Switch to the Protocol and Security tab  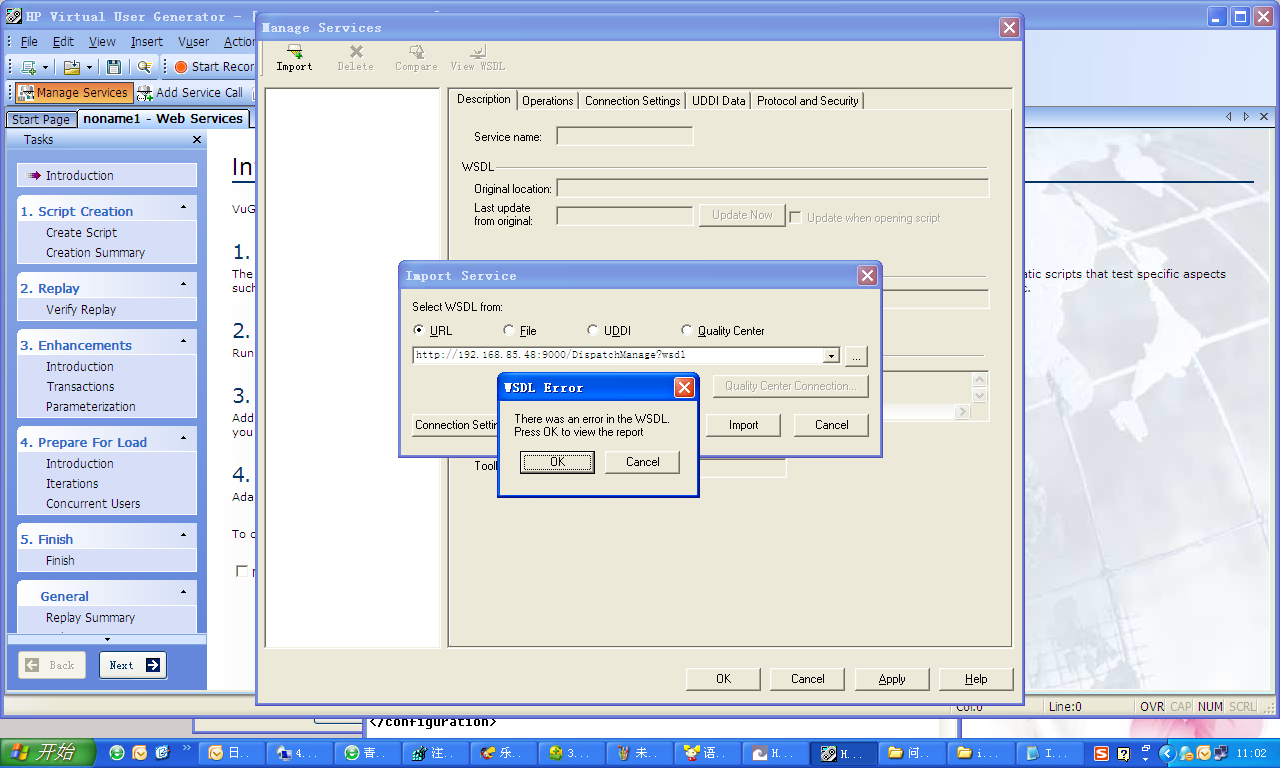pyautogui.click(x=808, y=101)
